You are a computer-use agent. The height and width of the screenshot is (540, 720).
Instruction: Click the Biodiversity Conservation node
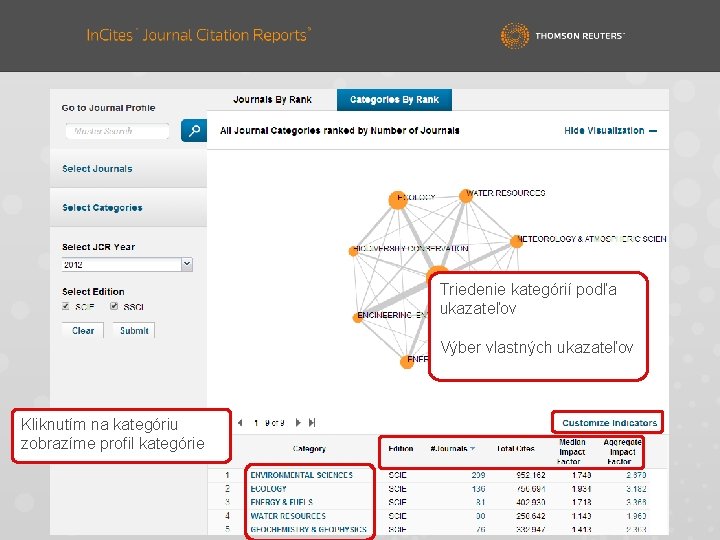pyautogui.click(x=353, y=251)
